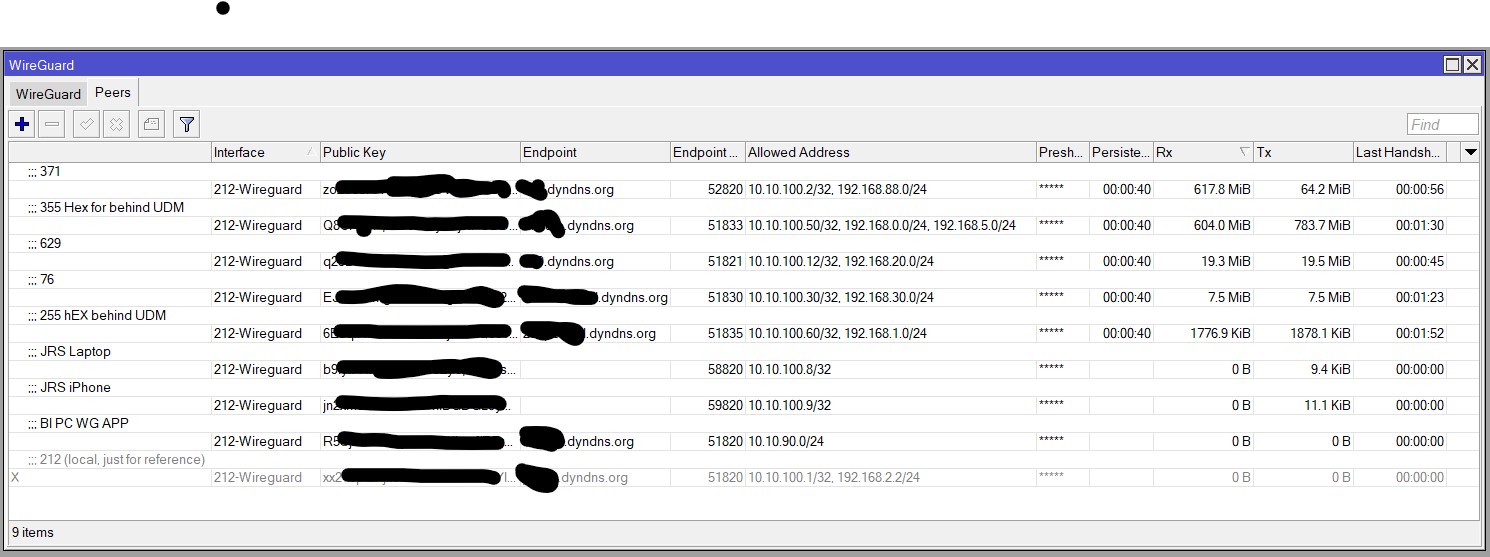This screenshot has width=1490, height=557.
Task: Maximize the WireGuard window
Action: 1452,65
